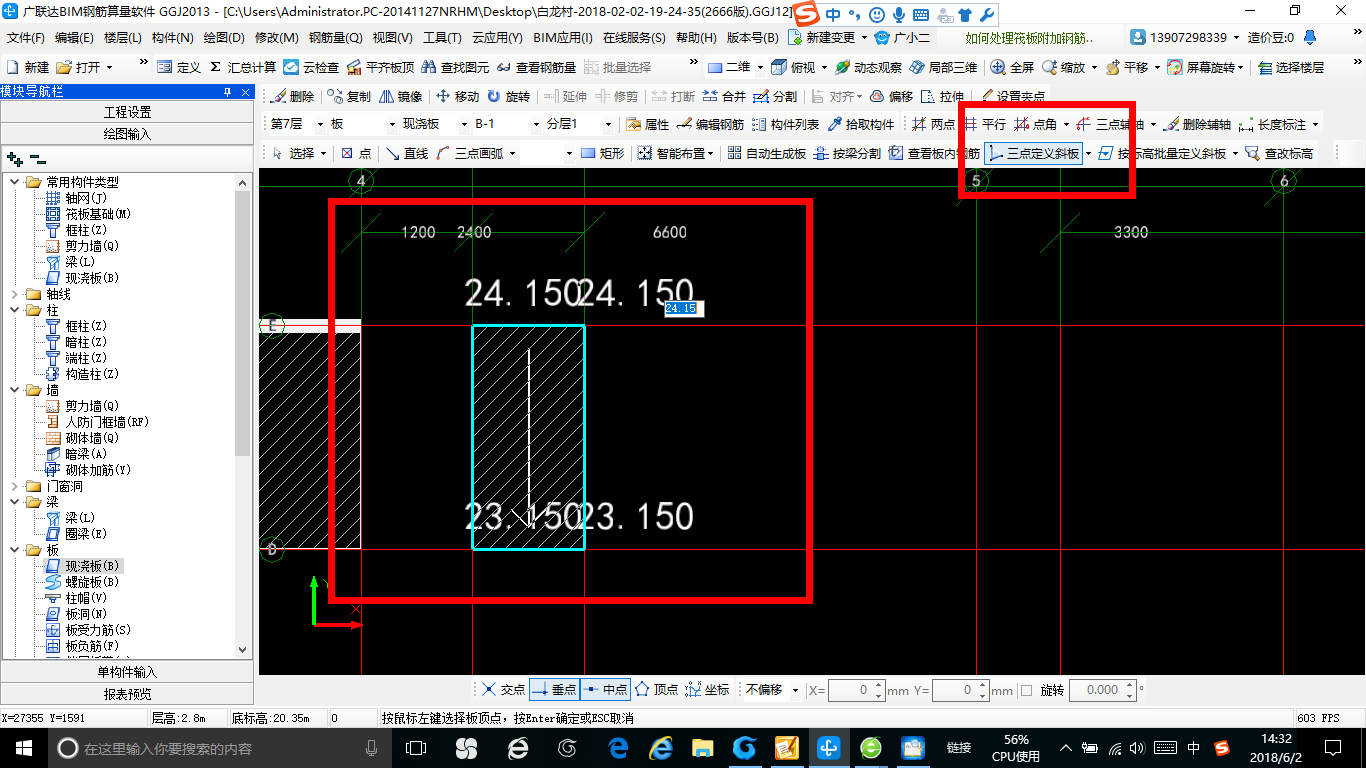Click the 报表预览 report preview button
Viewport: 1366px width, 768px height.
point(127,694)
